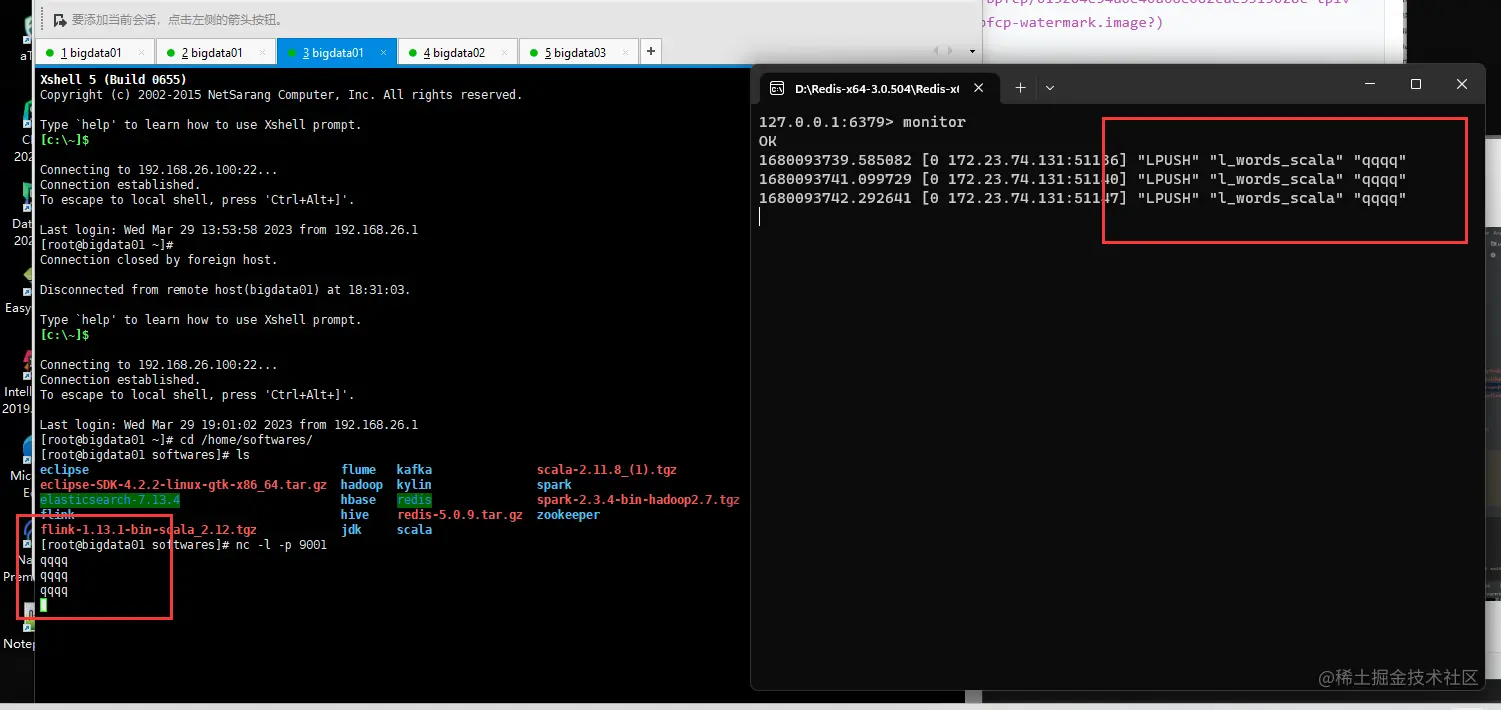The image size is (1501, 710).
Task: Click 'scala-2.11.8_(1).tgz' file name
Action: [607, 470]
